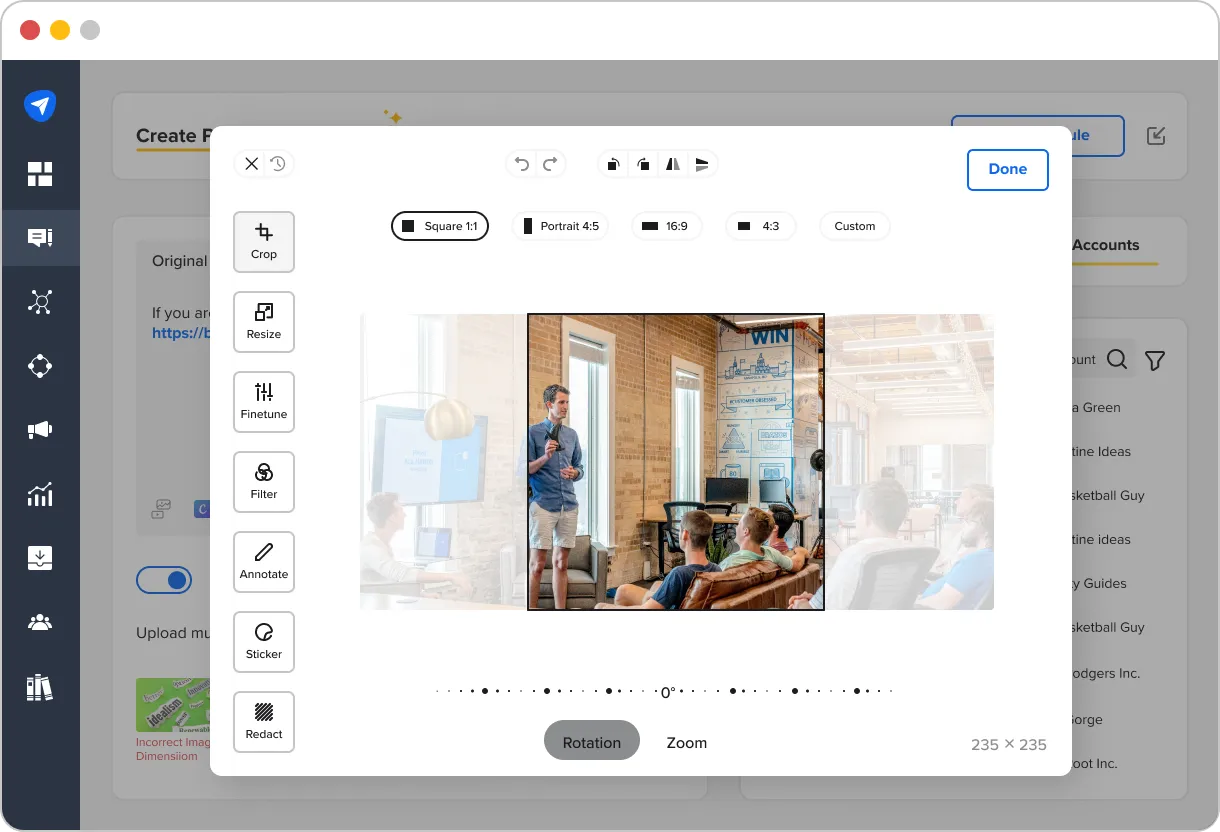This screenshot has width=1220, height=832.
Task: Open the Resize tool
Action: 263,321
